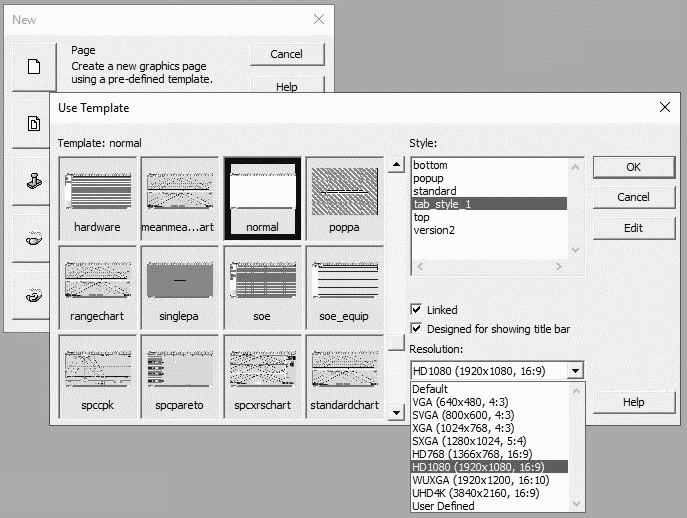Select bottom in Style list

pyautogui.click(x=490, y=165)
